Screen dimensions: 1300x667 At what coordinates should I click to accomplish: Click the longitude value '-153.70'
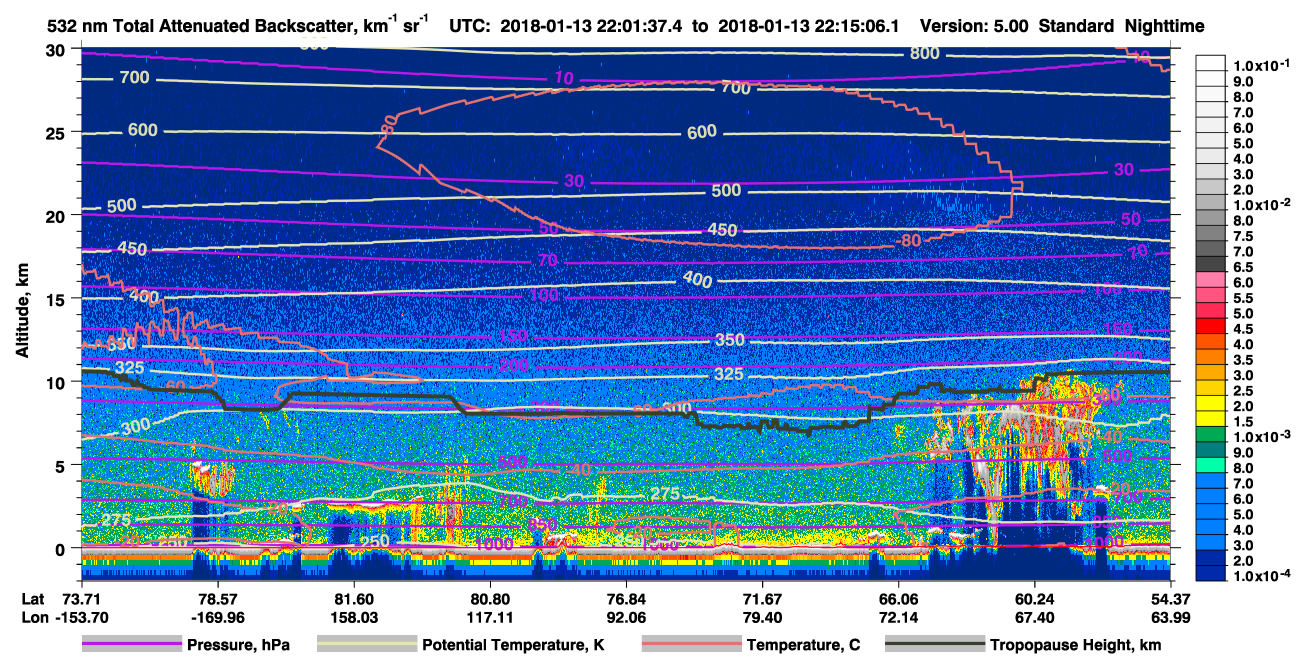coord(81,617)
